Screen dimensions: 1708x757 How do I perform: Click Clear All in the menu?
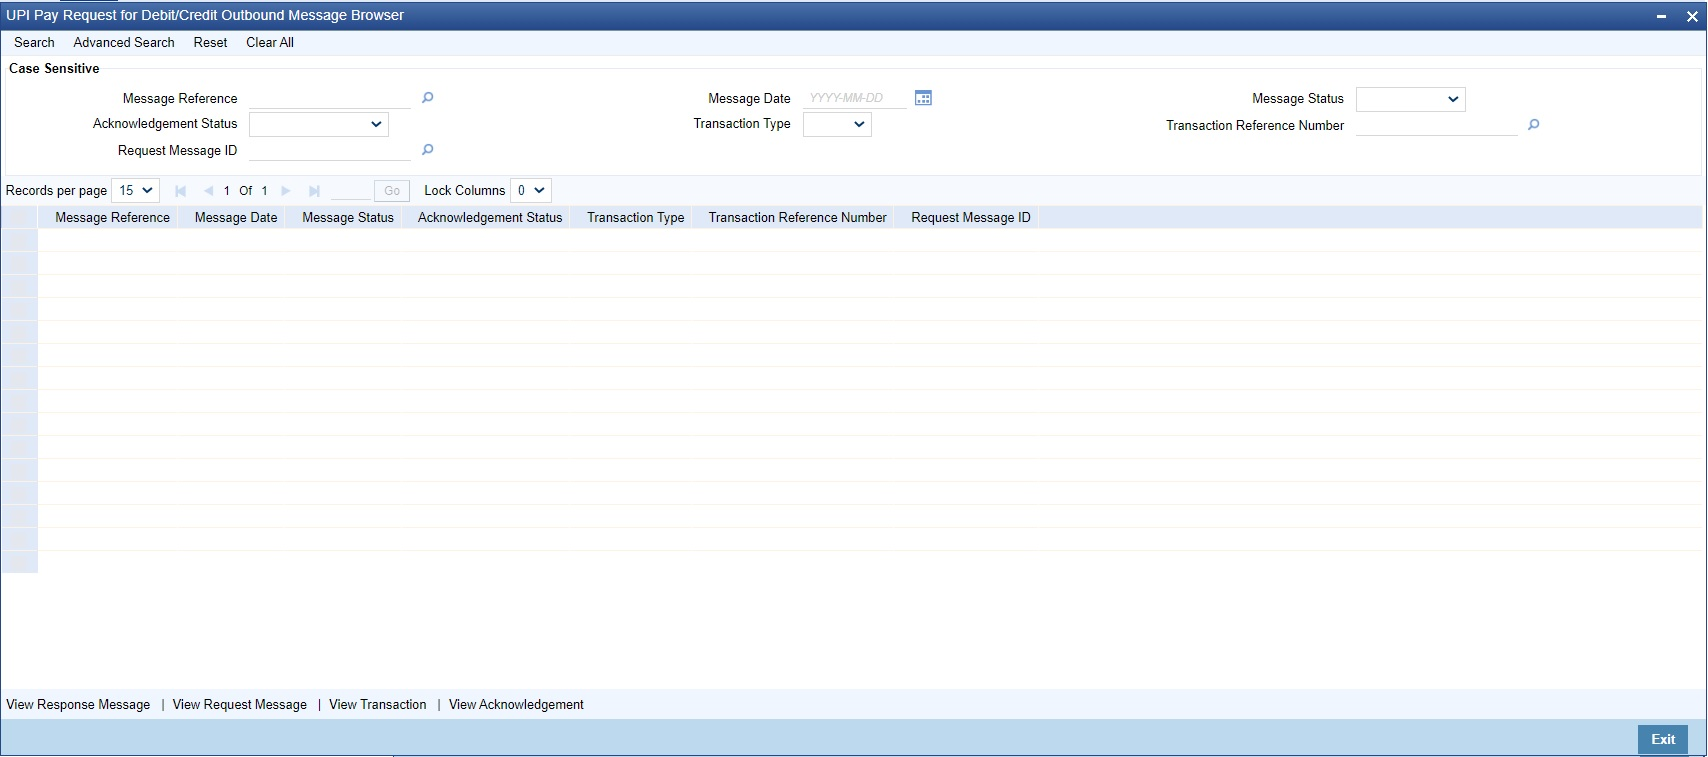coord(270,42)
